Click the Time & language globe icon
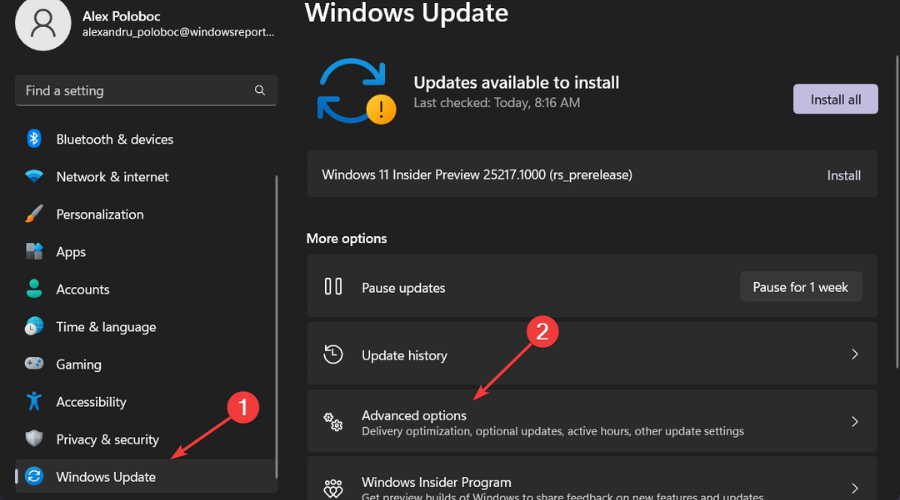This screenshot has height=500, width=900. point(34,326)
